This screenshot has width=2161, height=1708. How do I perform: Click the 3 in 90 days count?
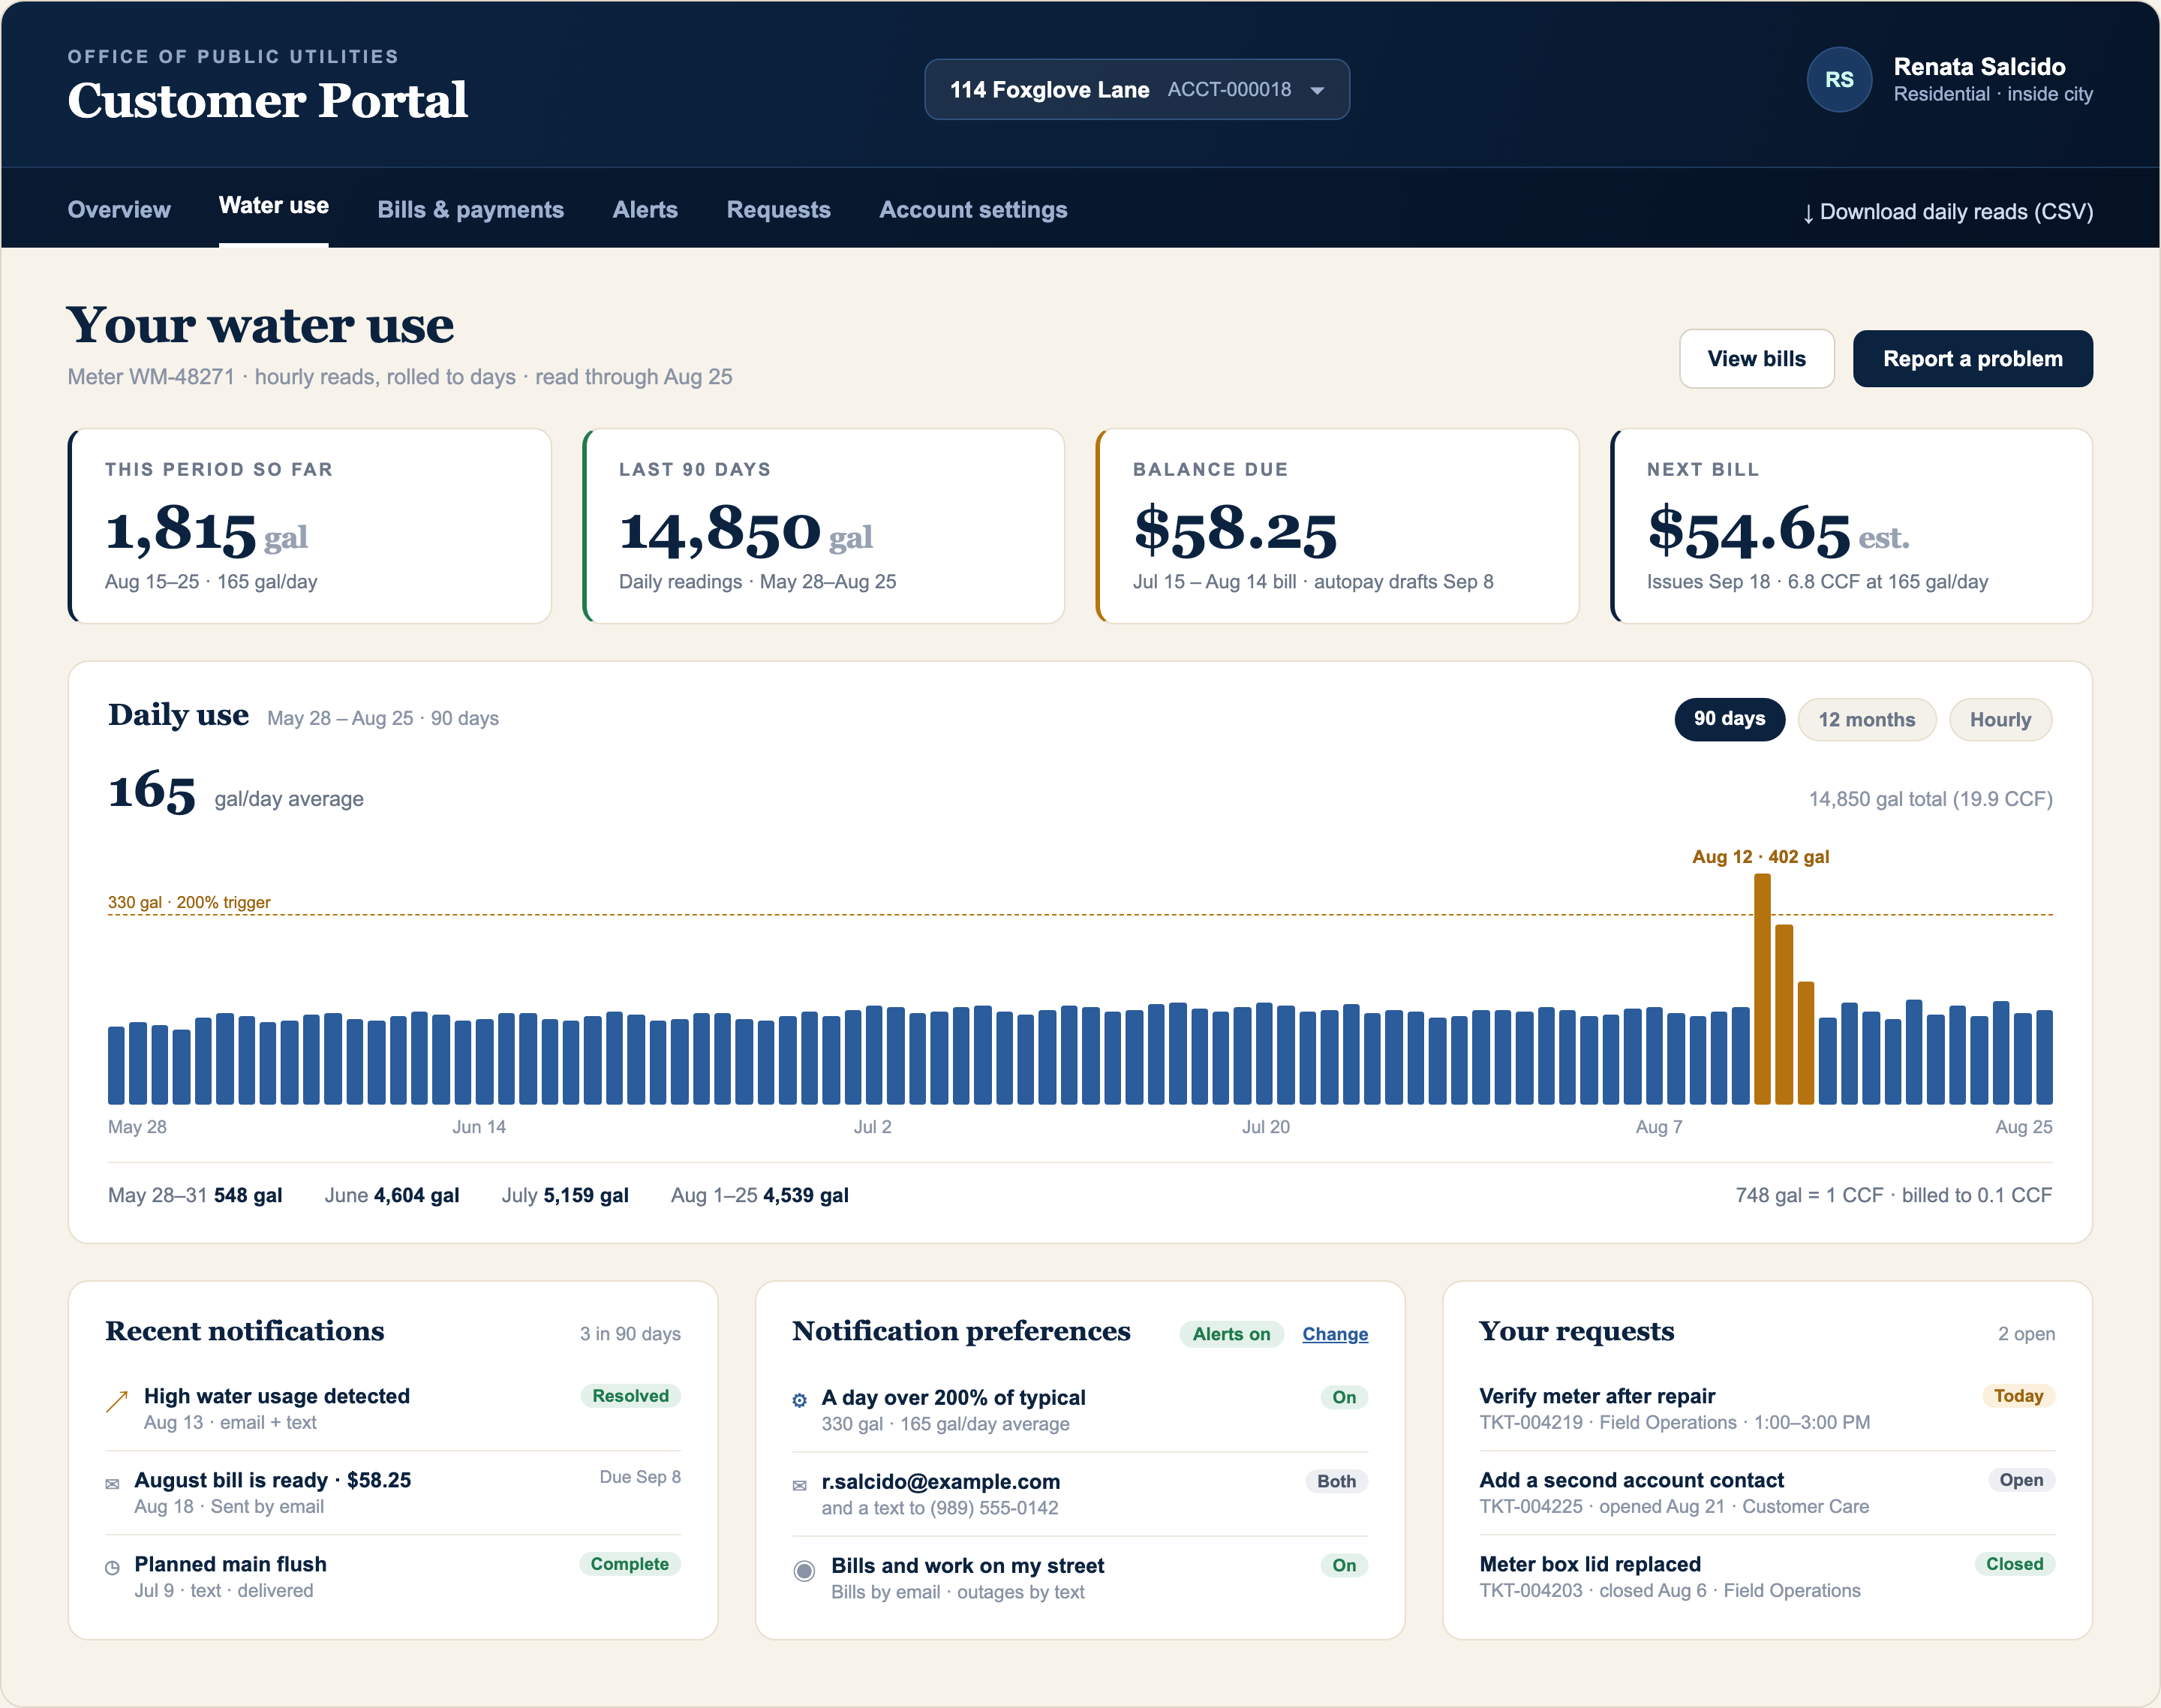630,1334
